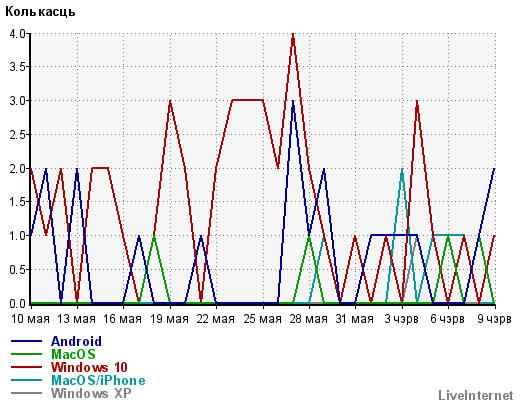This screenshot has width=520, height=405.
Task: Click the chart title Колькасць
Action: click(x=40, y=12)
